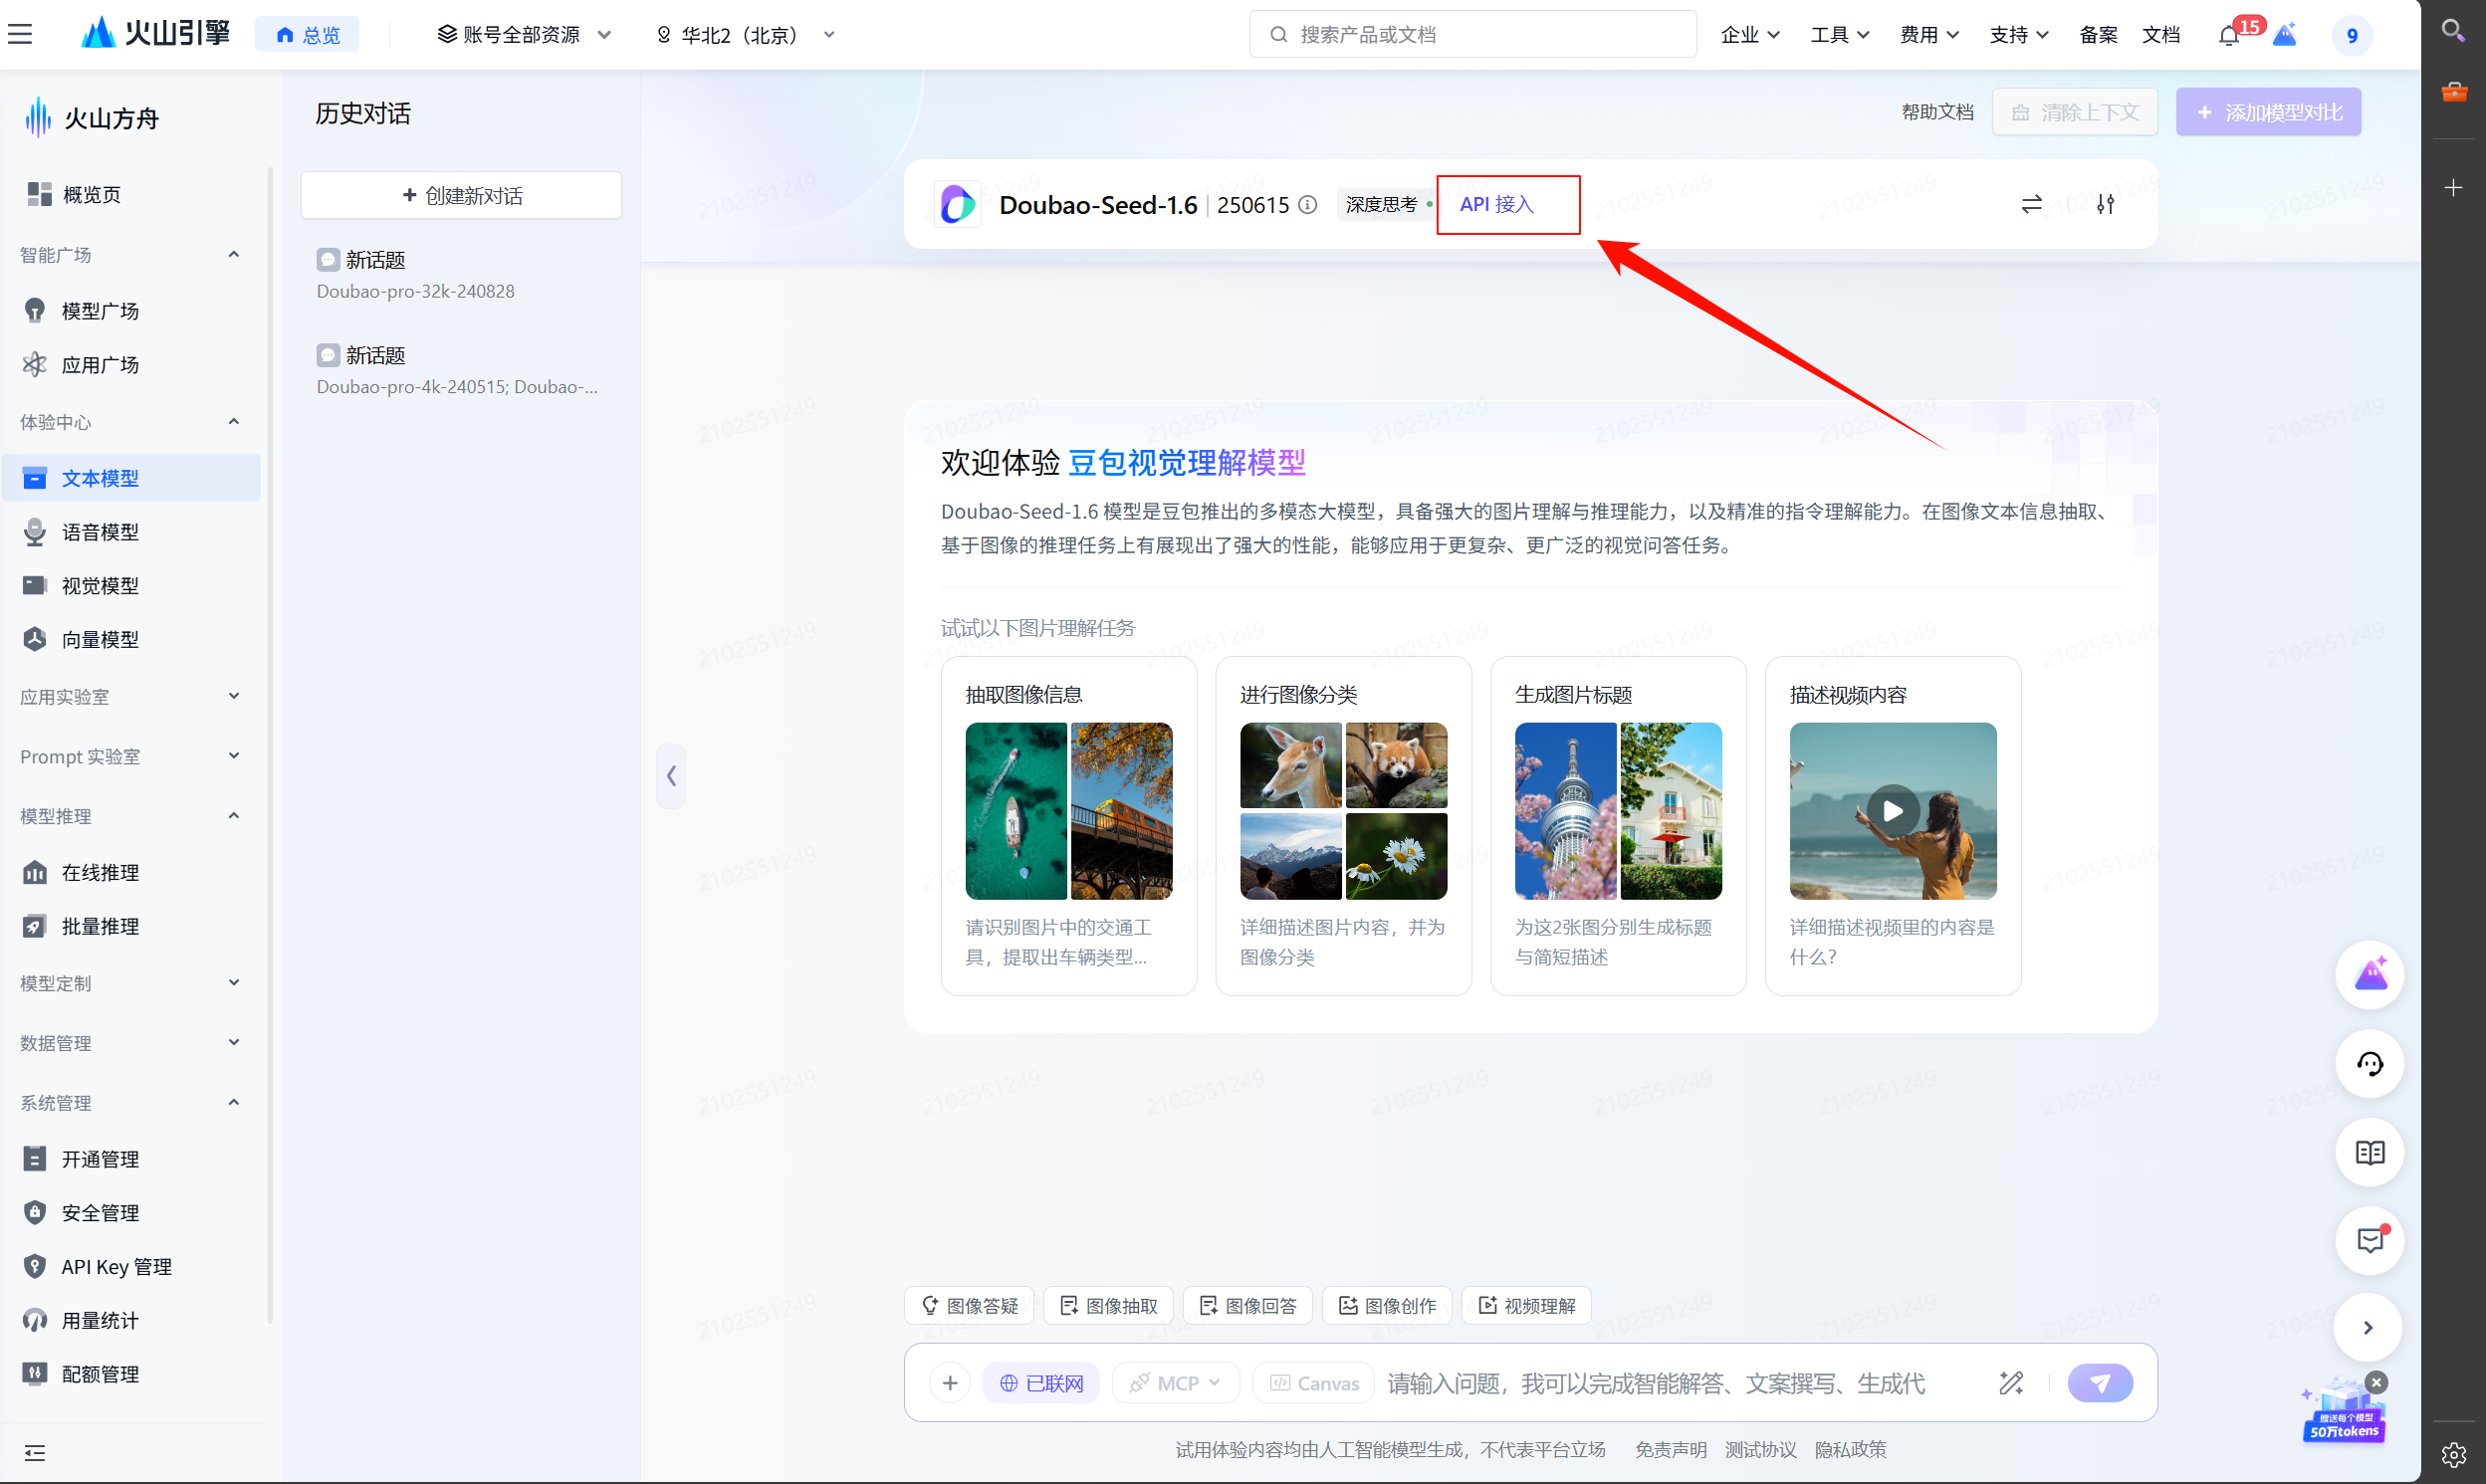Image resolution: width=2486 pixels, height=1484 pixels.
Task: Click the API 接入 link
Action: pyautogui.click(x=1496, y=204)
